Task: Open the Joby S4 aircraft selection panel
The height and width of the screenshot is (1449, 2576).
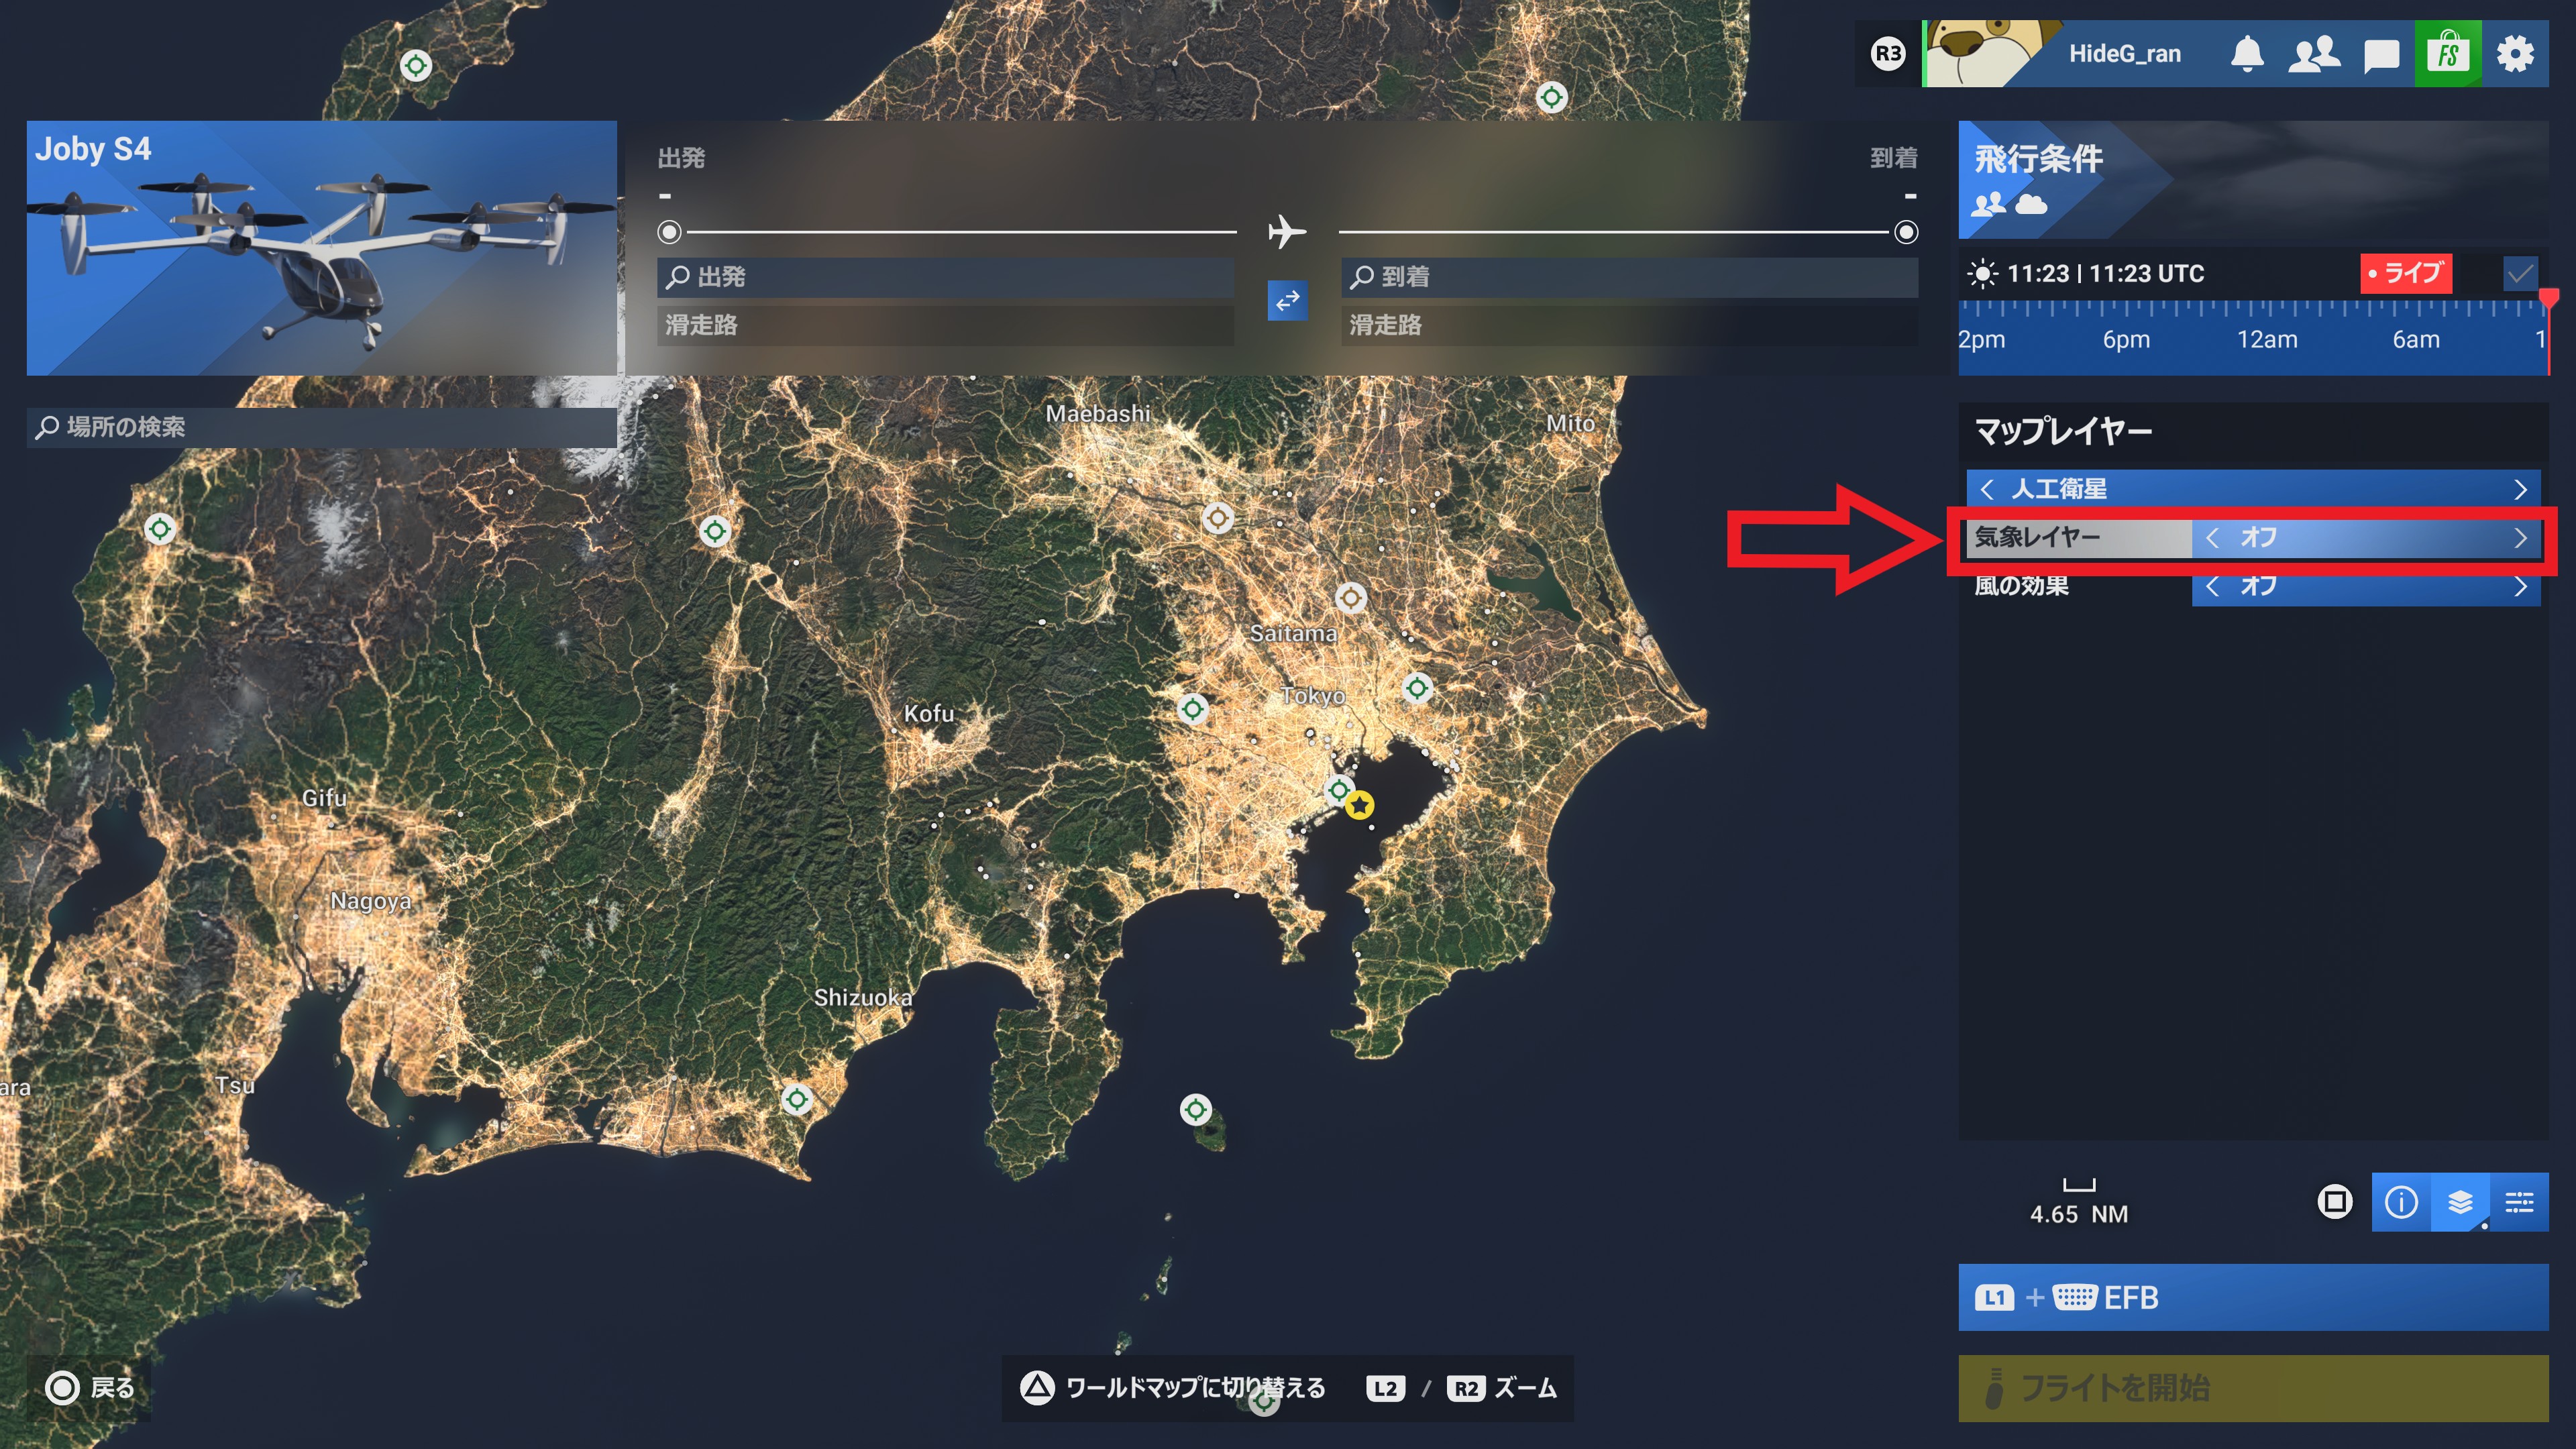Action: pyautogui.click(x=321, y=248)
